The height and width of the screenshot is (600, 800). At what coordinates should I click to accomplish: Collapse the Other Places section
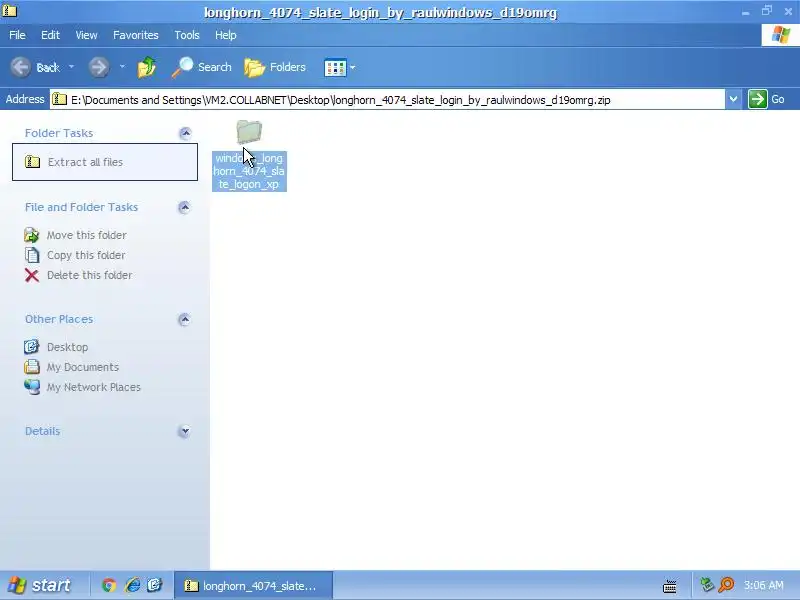(185, 319)
